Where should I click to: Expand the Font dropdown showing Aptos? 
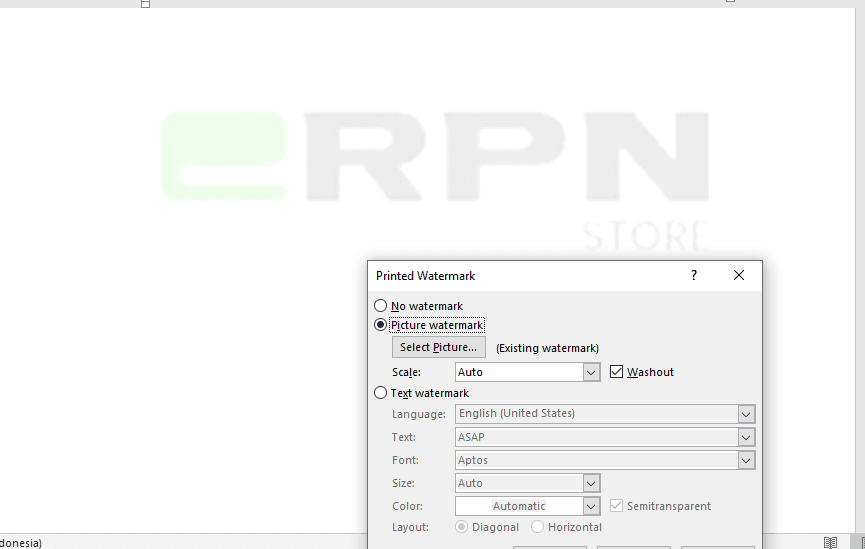746,460
